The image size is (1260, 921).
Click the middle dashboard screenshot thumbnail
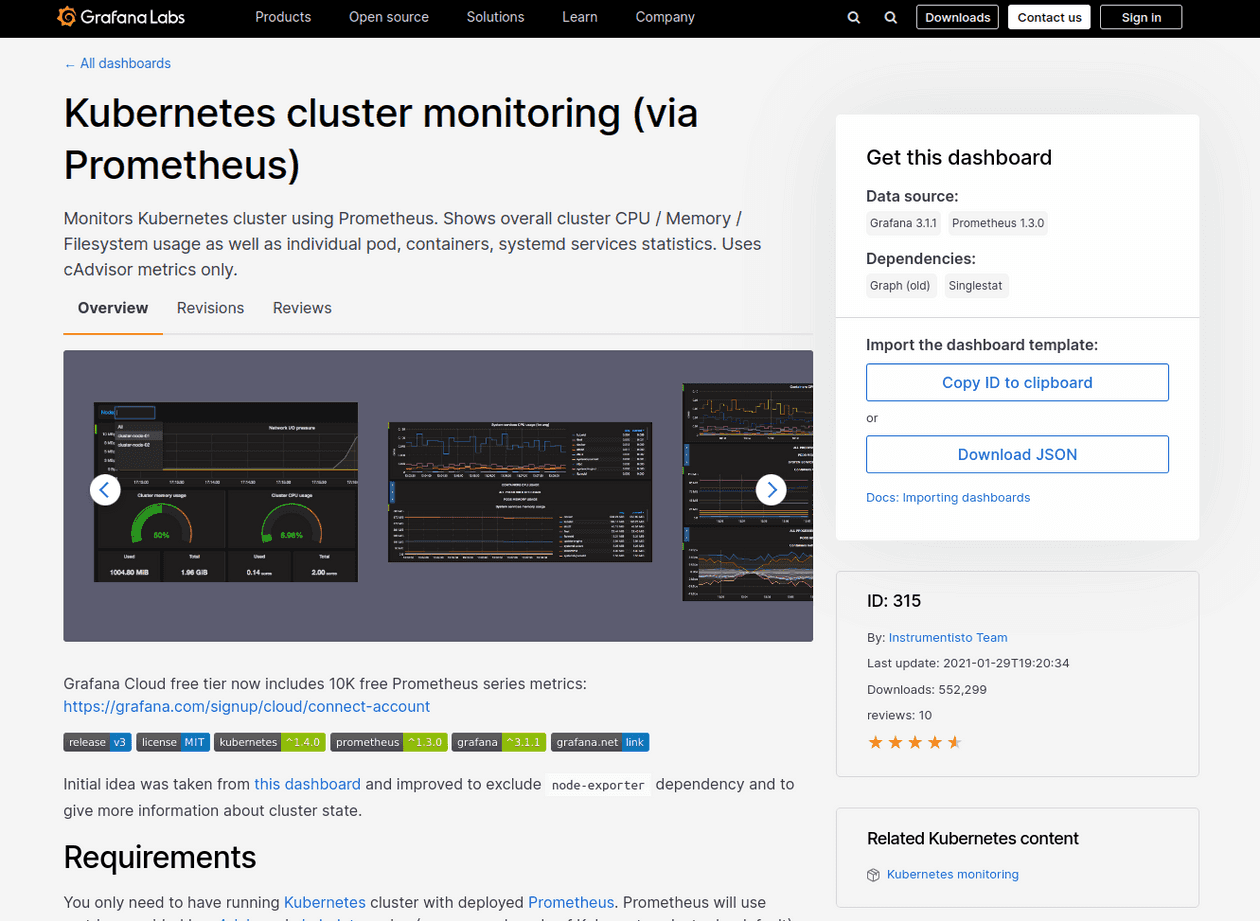coord(519,491)
